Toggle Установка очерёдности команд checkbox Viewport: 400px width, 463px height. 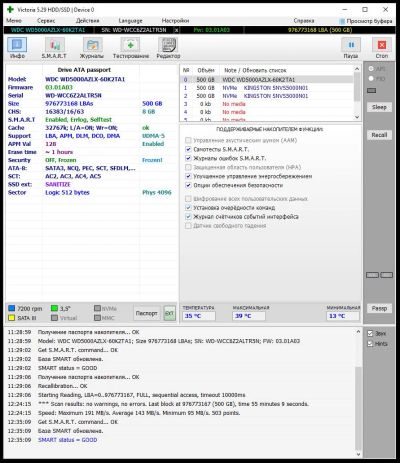click(x=188, y=208)
